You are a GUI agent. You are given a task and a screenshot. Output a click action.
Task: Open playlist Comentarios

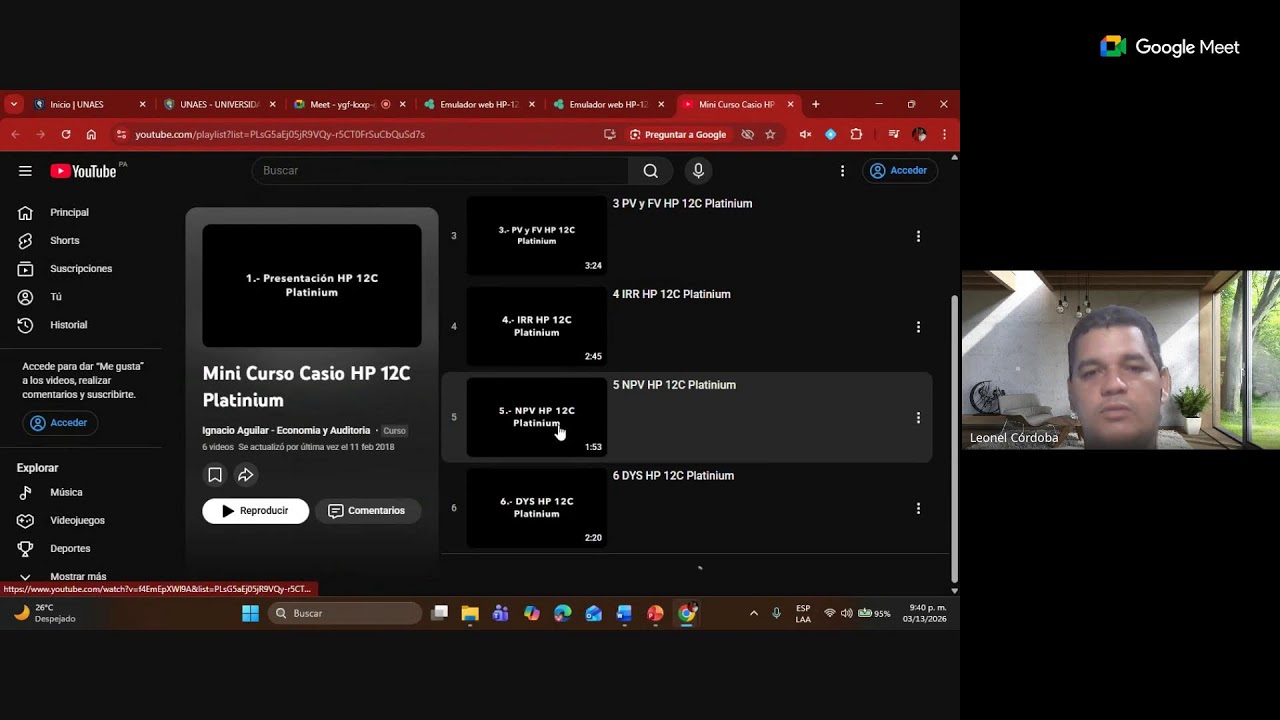pos(367,511)
